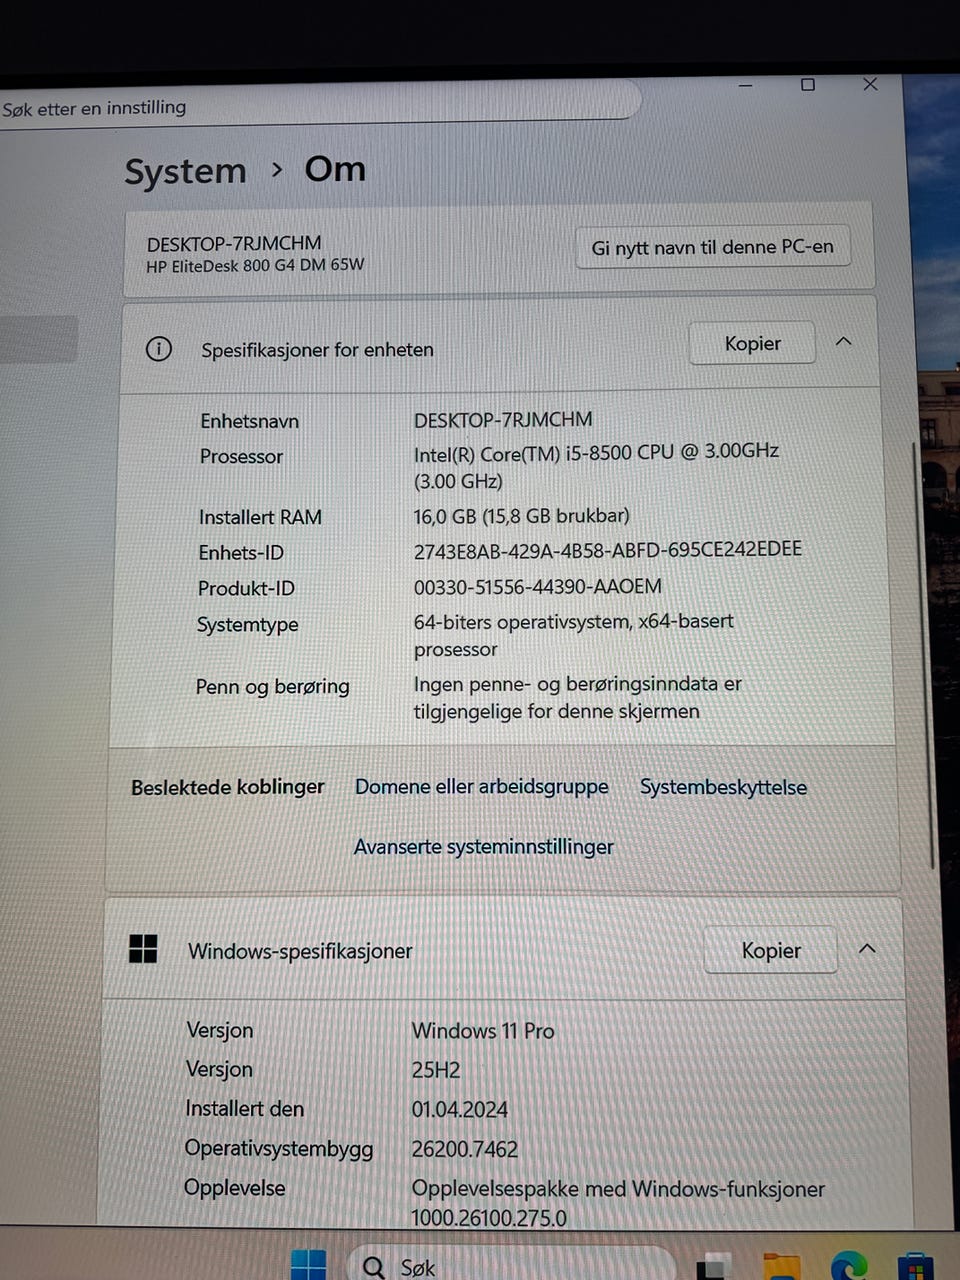The image size is (960, 1280).
Task: Click the Ingen penne- og berøringsinndata text
Action: tap(578, 697)
